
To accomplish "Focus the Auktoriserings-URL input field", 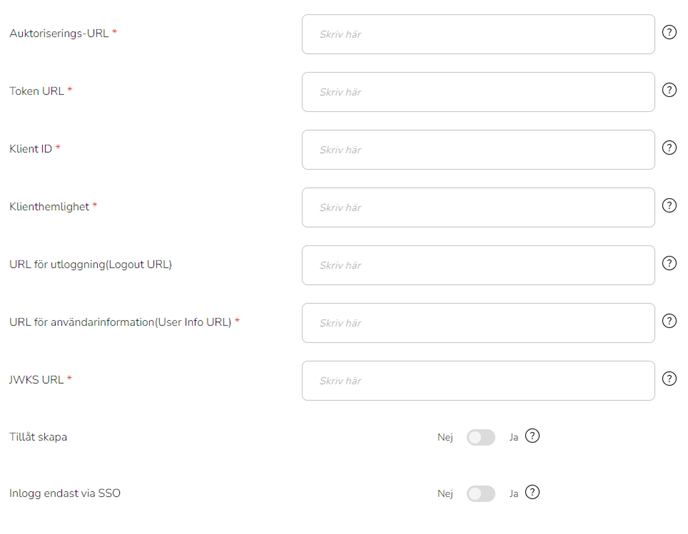I will click(x=478, y=34).
